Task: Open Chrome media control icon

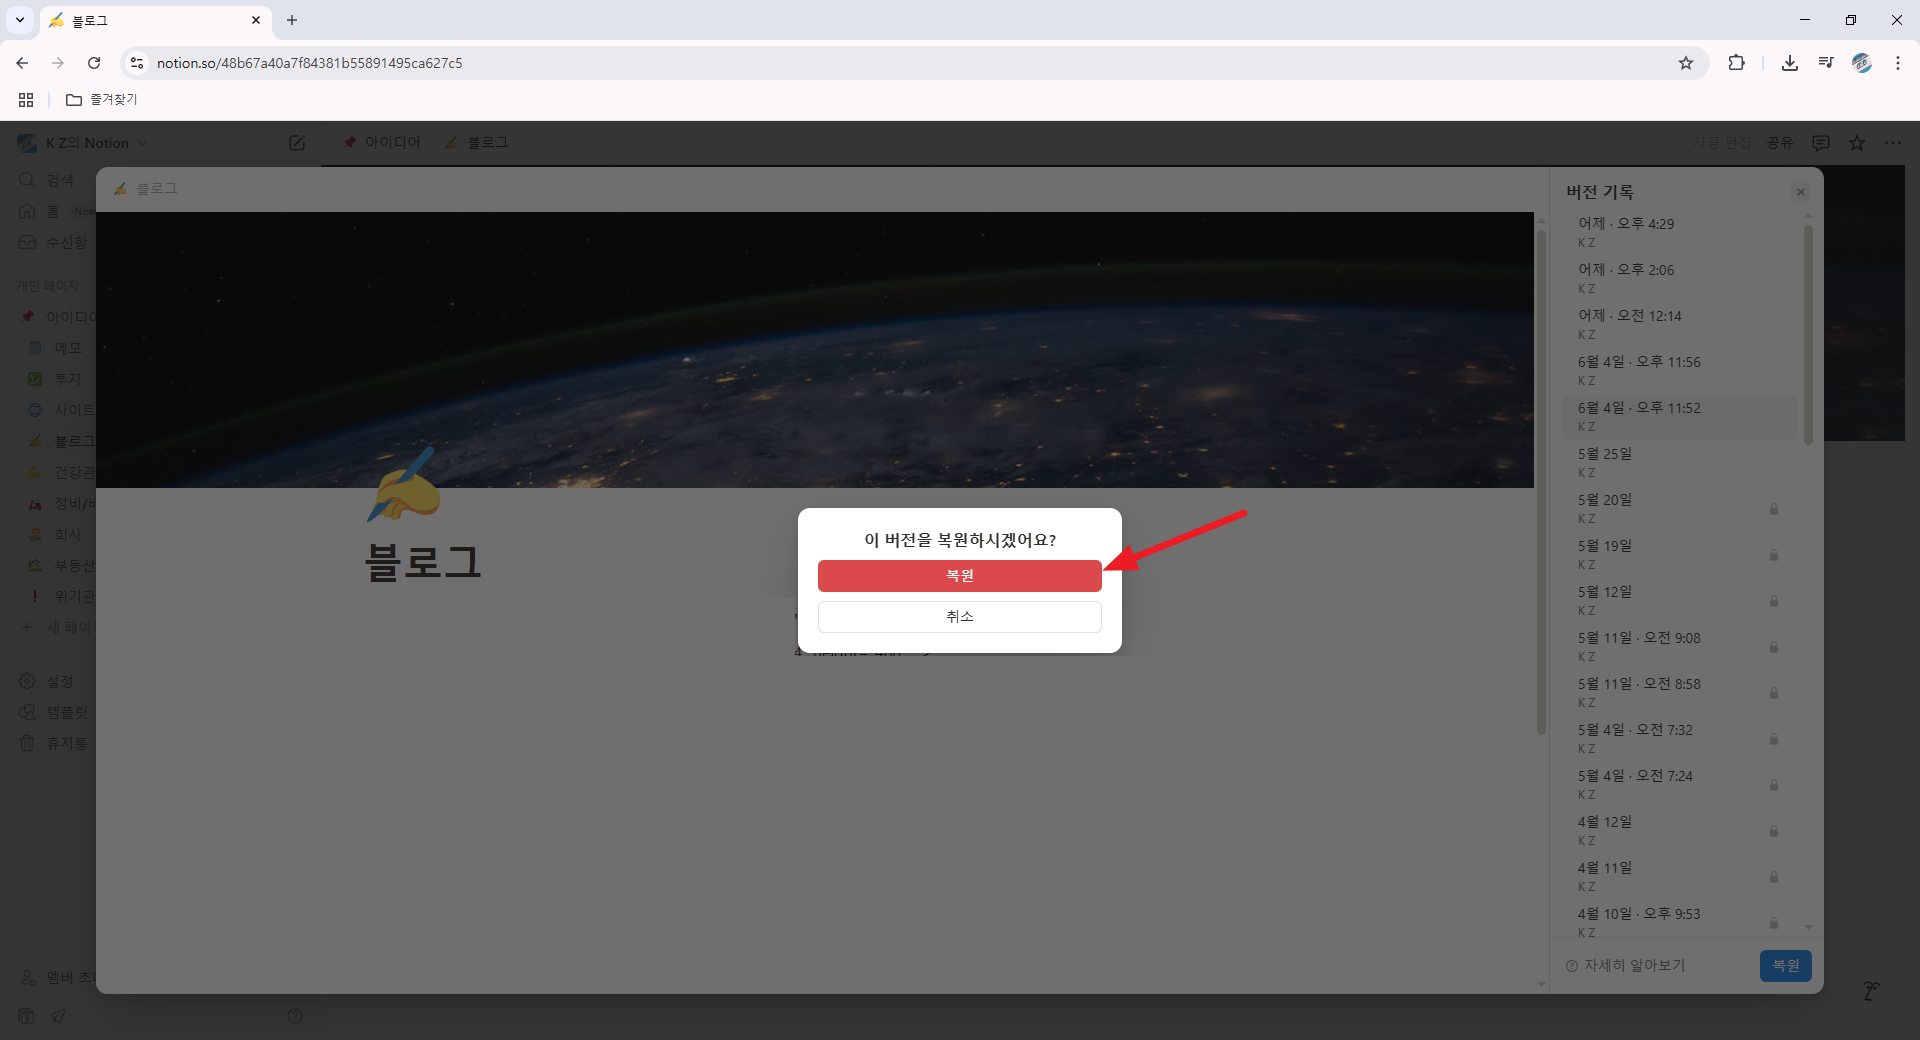Action: pos(1826,63)
